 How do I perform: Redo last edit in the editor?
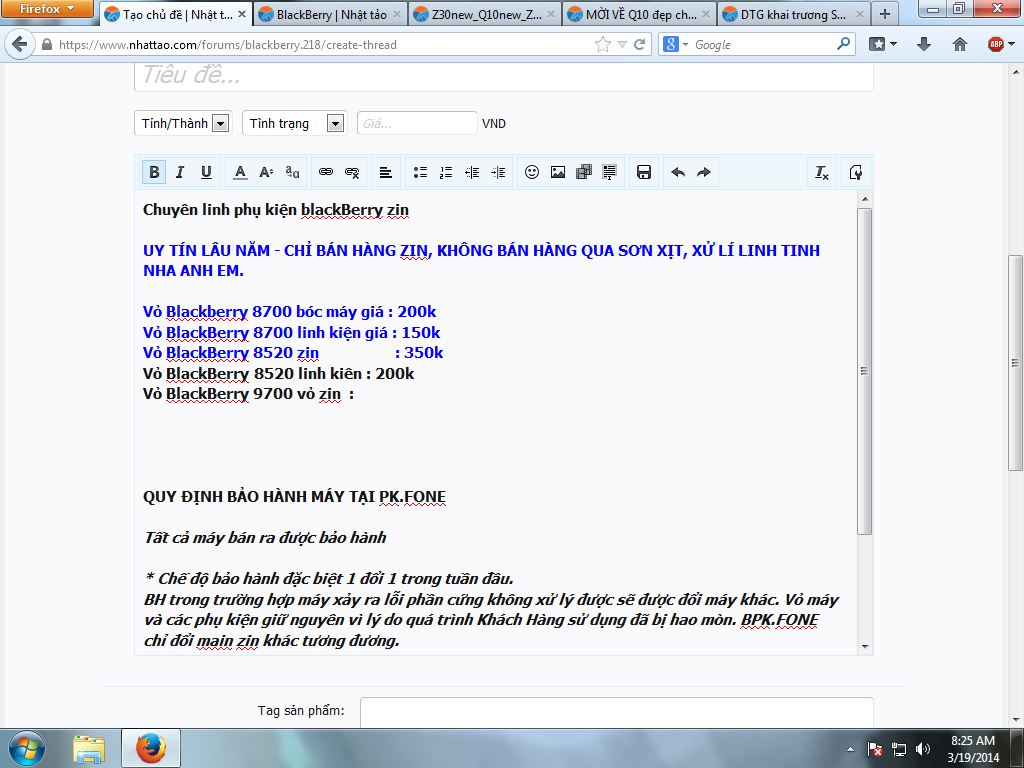(x=703, y=172)
